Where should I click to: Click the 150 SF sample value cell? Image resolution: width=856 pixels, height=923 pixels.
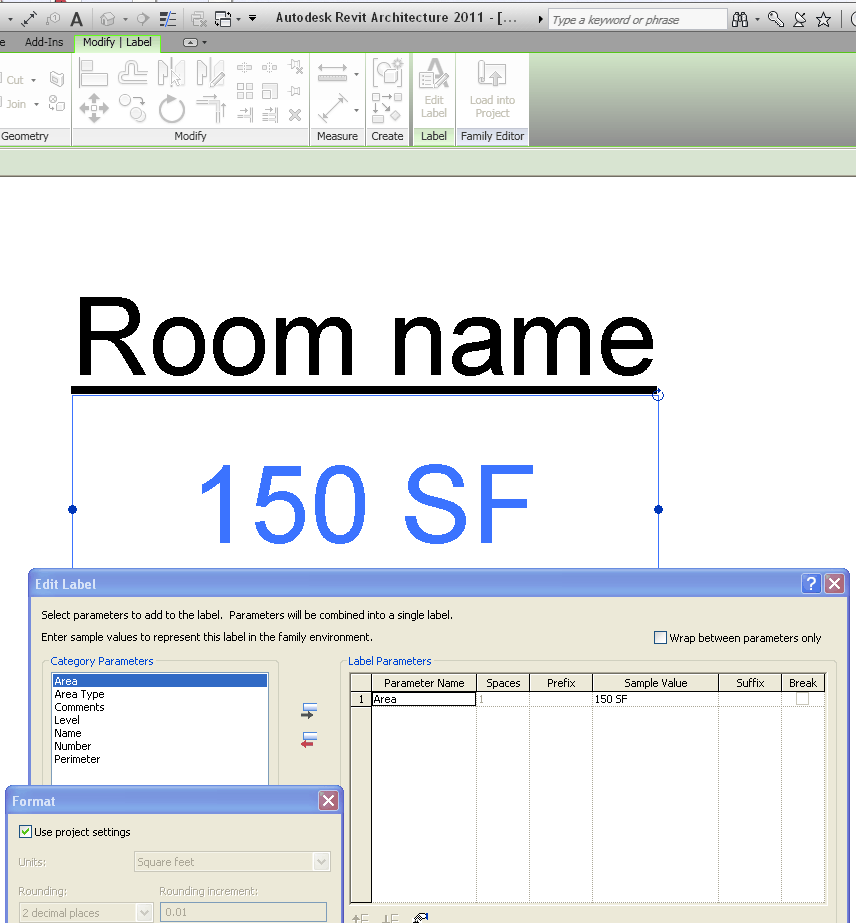click(x=655, y=699)
